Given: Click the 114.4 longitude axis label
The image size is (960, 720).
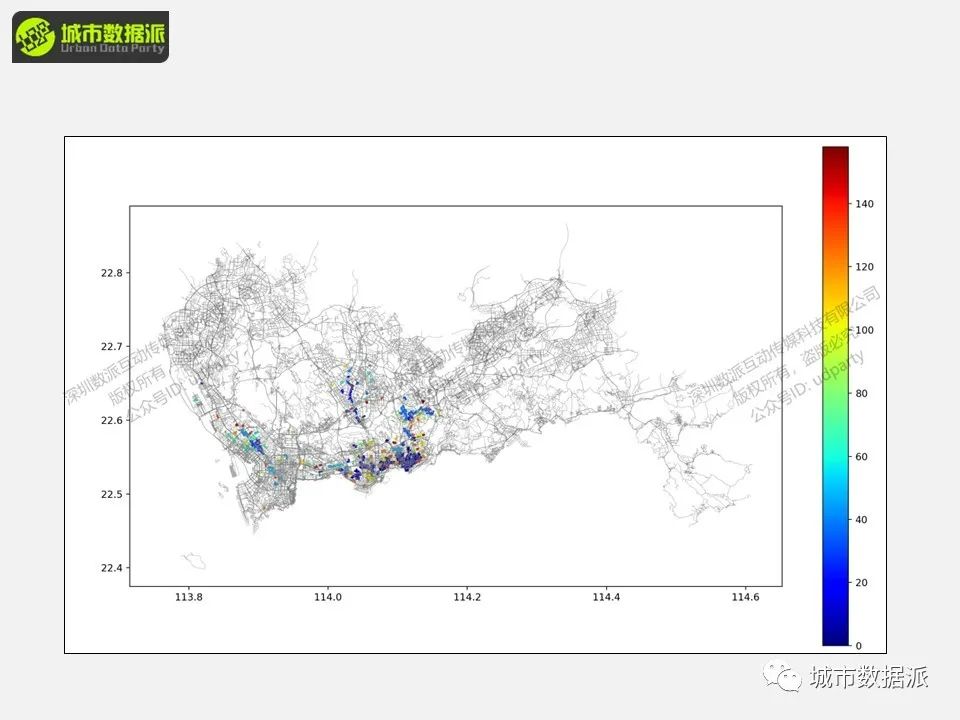Looking at the screenshot, I should 606,597.
